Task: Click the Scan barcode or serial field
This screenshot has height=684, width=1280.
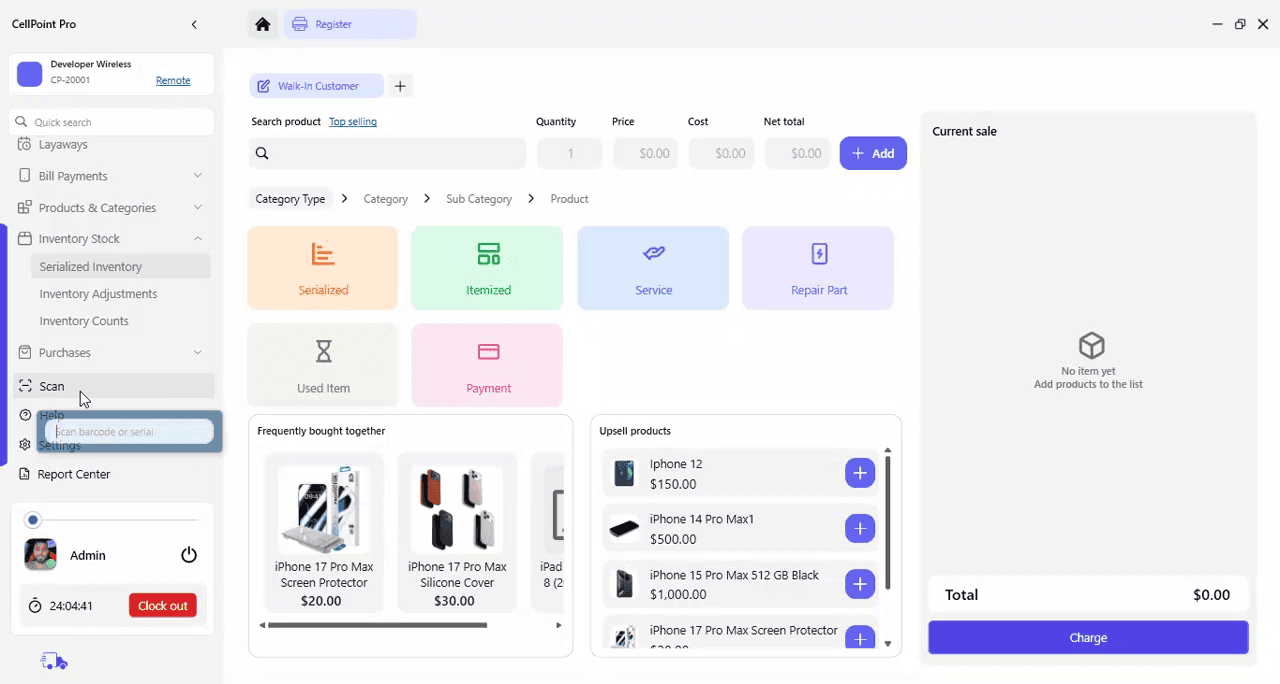Action: (x=129, y=432)
